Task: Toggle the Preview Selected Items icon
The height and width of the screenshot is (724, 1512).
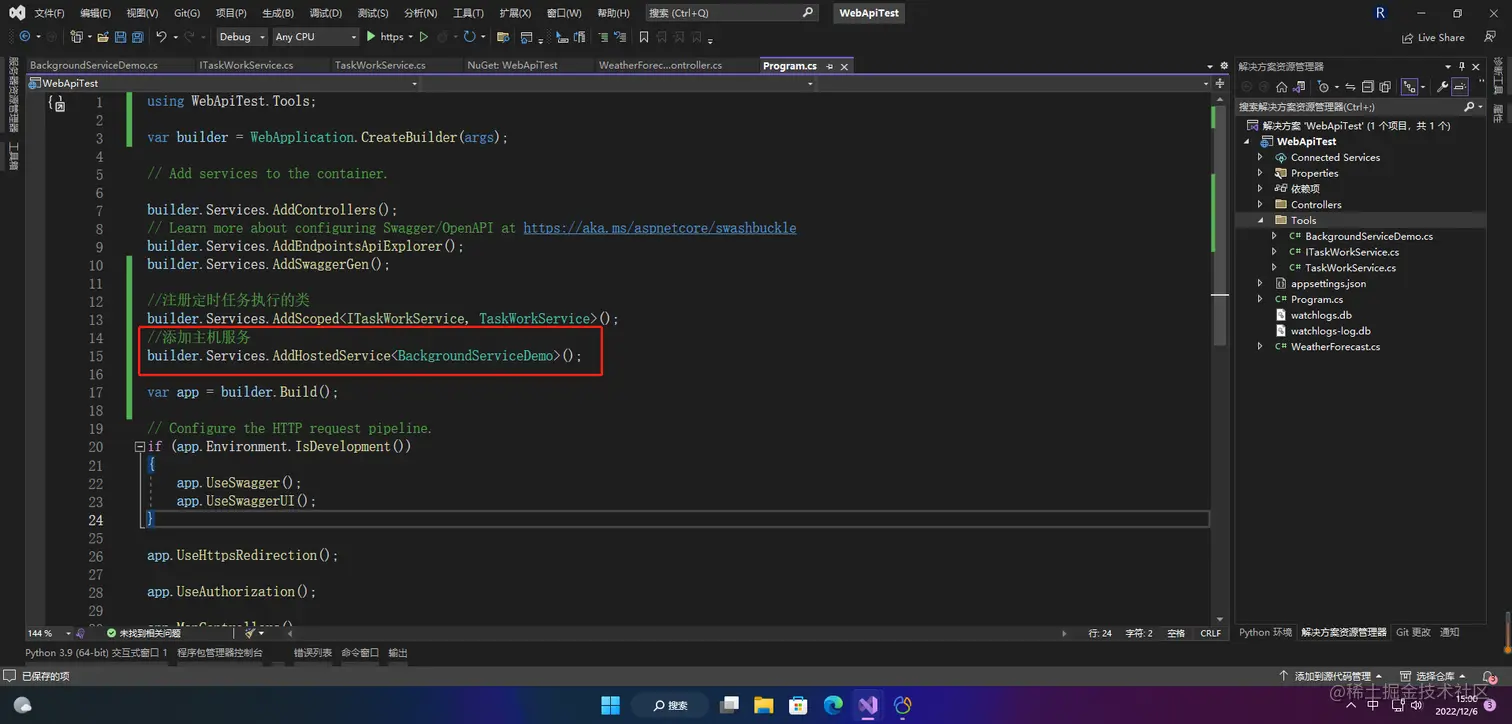Action: coord(1460,87)
